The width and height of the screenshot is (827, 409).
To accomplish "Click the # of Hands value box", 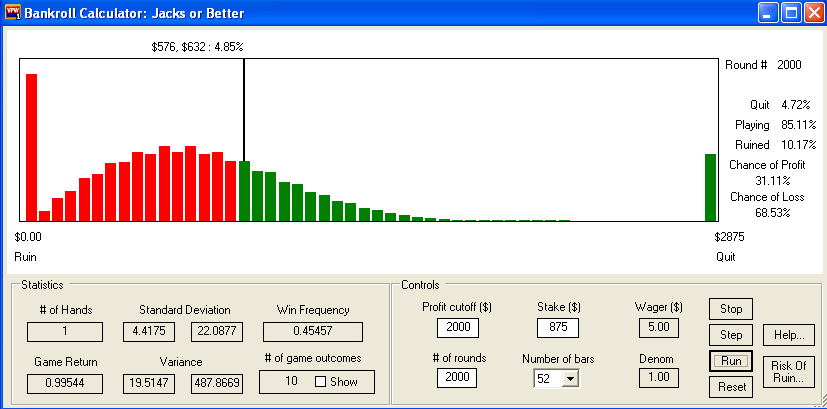I will [x=65, y=332].
